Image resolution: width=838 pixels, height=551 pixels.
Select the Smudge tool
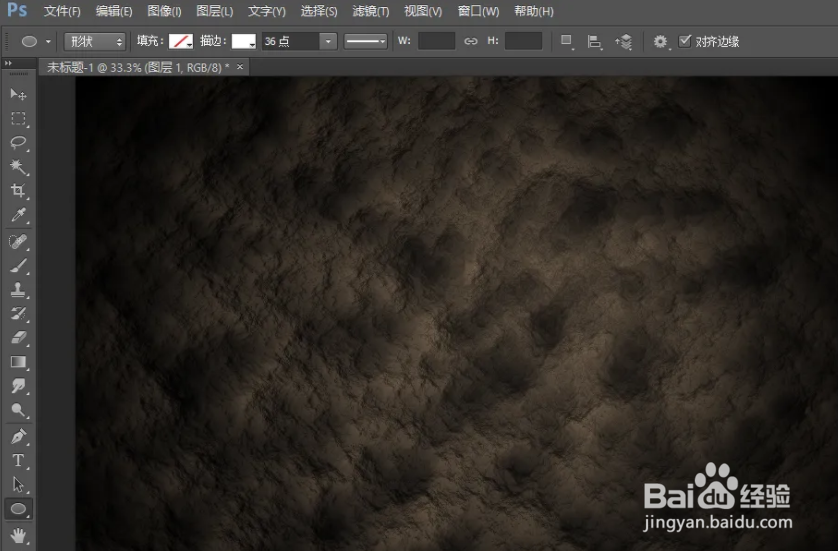[x=18, y=386]
